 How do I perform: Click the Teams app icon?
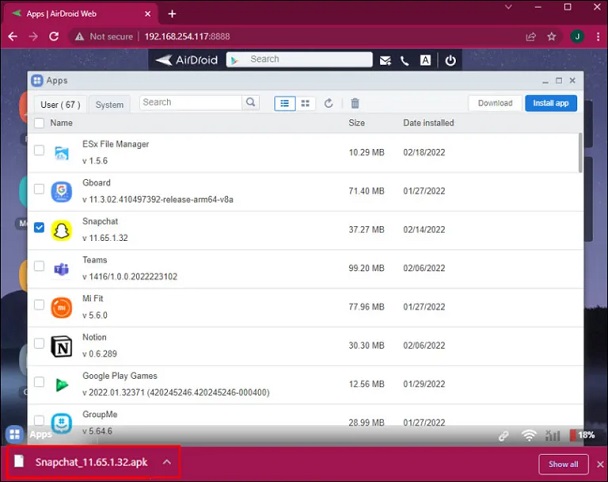pyautogui.click(x=61, y=268)
